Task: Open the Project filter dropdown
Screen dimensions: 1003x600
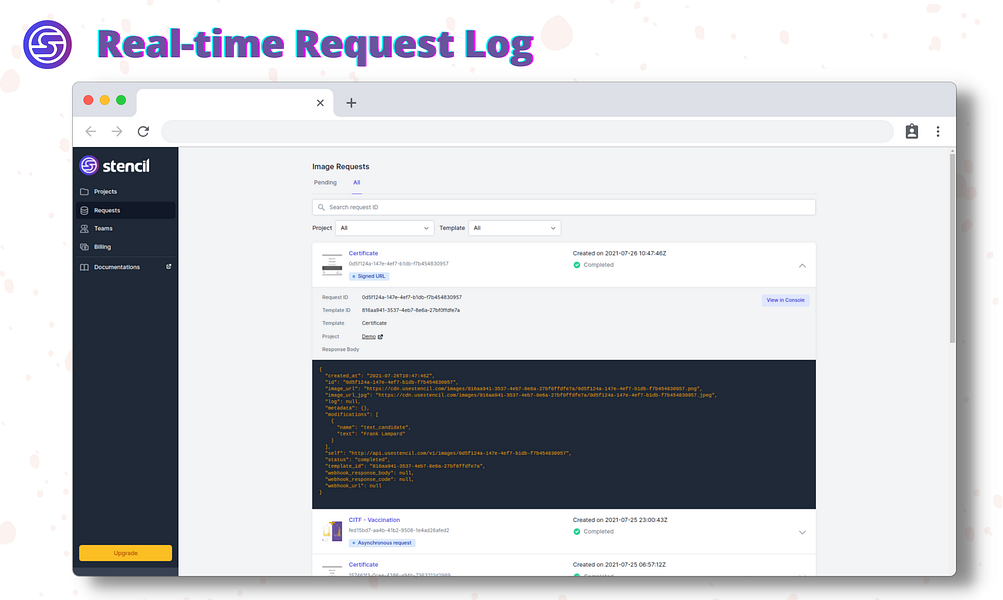Action: pos(384,228)
